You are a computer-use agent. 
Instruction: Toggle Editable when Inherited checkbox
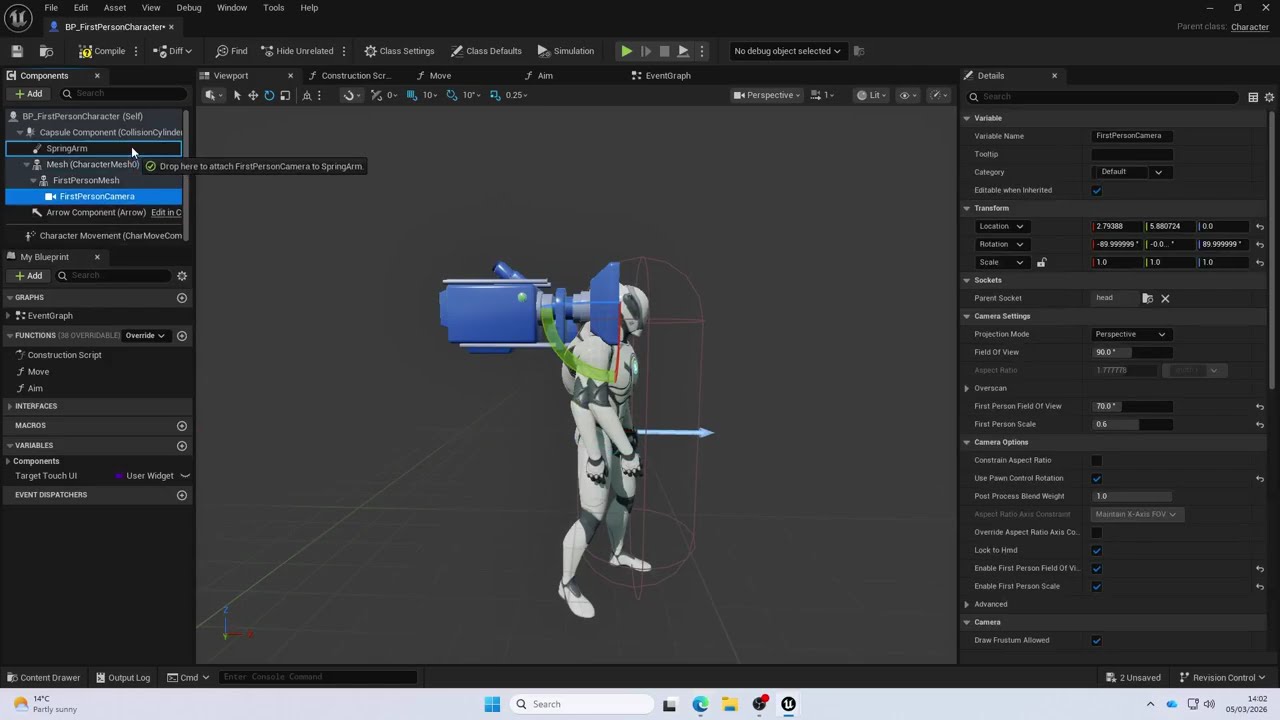tap(1097, 190)
